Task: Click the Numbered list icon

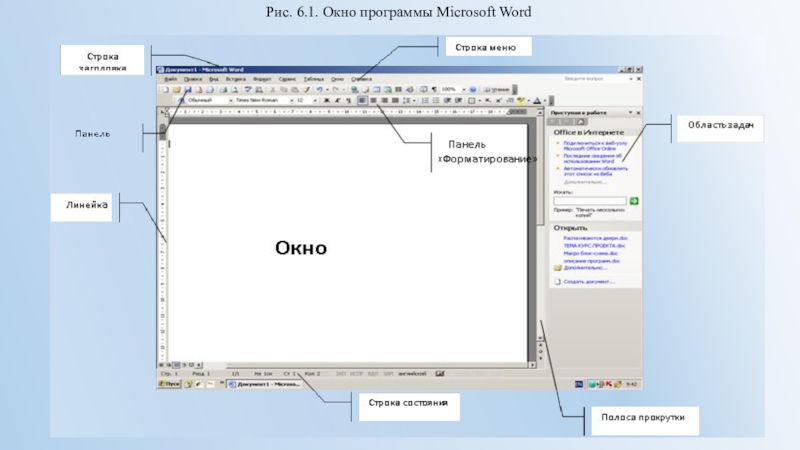Action: coord(425,101)
